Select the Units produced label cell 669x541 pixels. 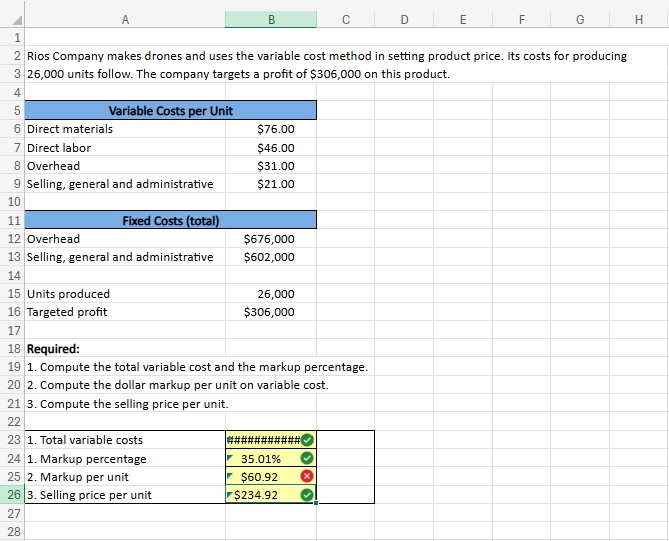(x=125, y=294)
